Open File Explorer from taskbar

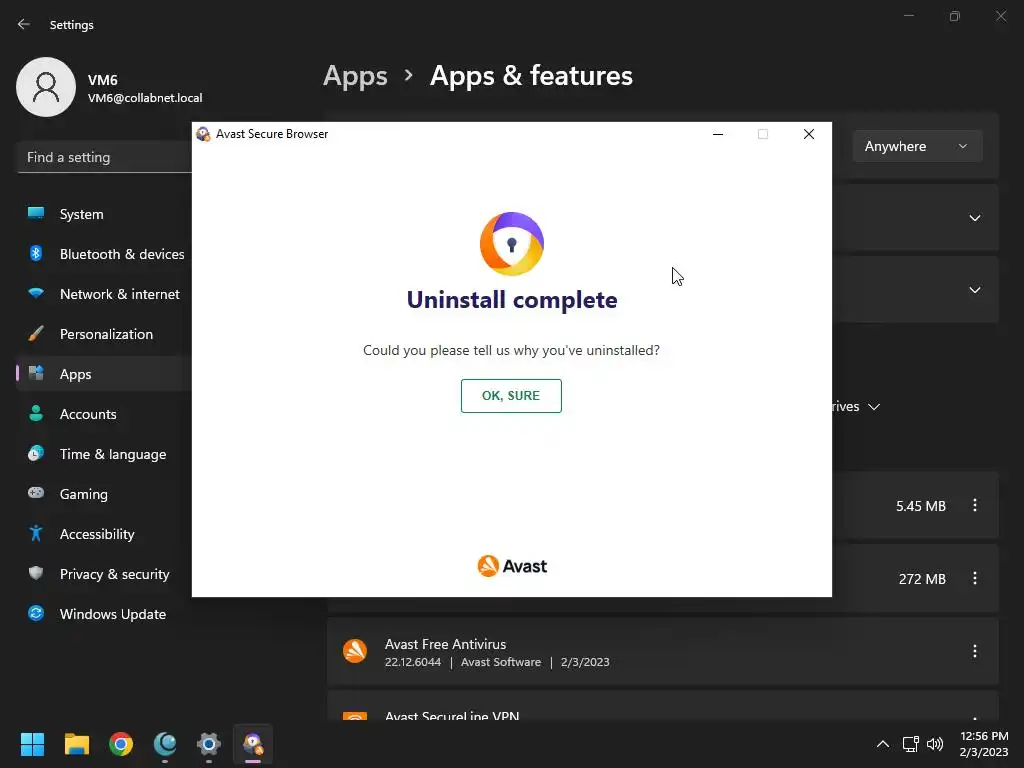tap(76, 744)
